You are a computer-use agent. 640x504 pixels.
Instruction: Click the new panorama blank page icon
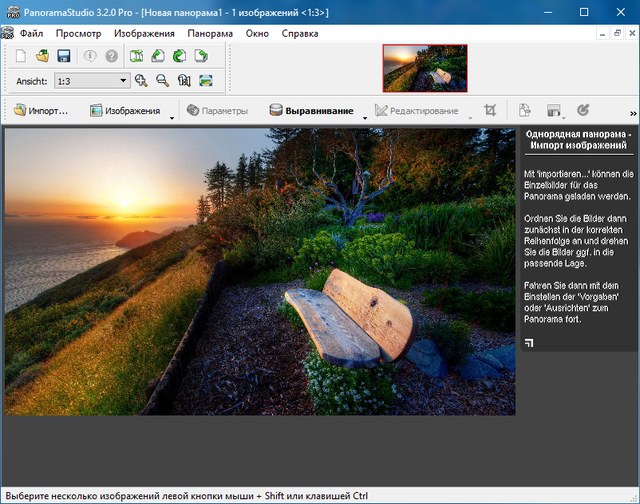pos(23,56)
